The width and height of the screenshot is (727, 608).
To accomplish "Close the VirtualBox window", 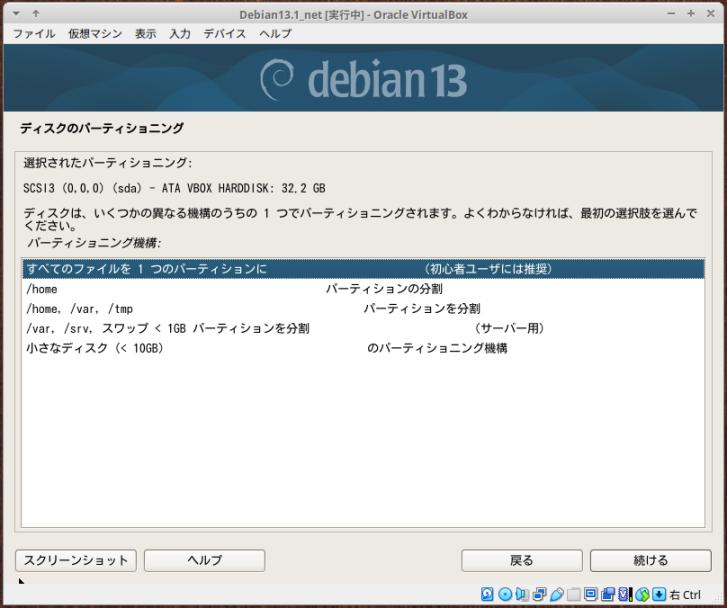I will pos(710,14).
